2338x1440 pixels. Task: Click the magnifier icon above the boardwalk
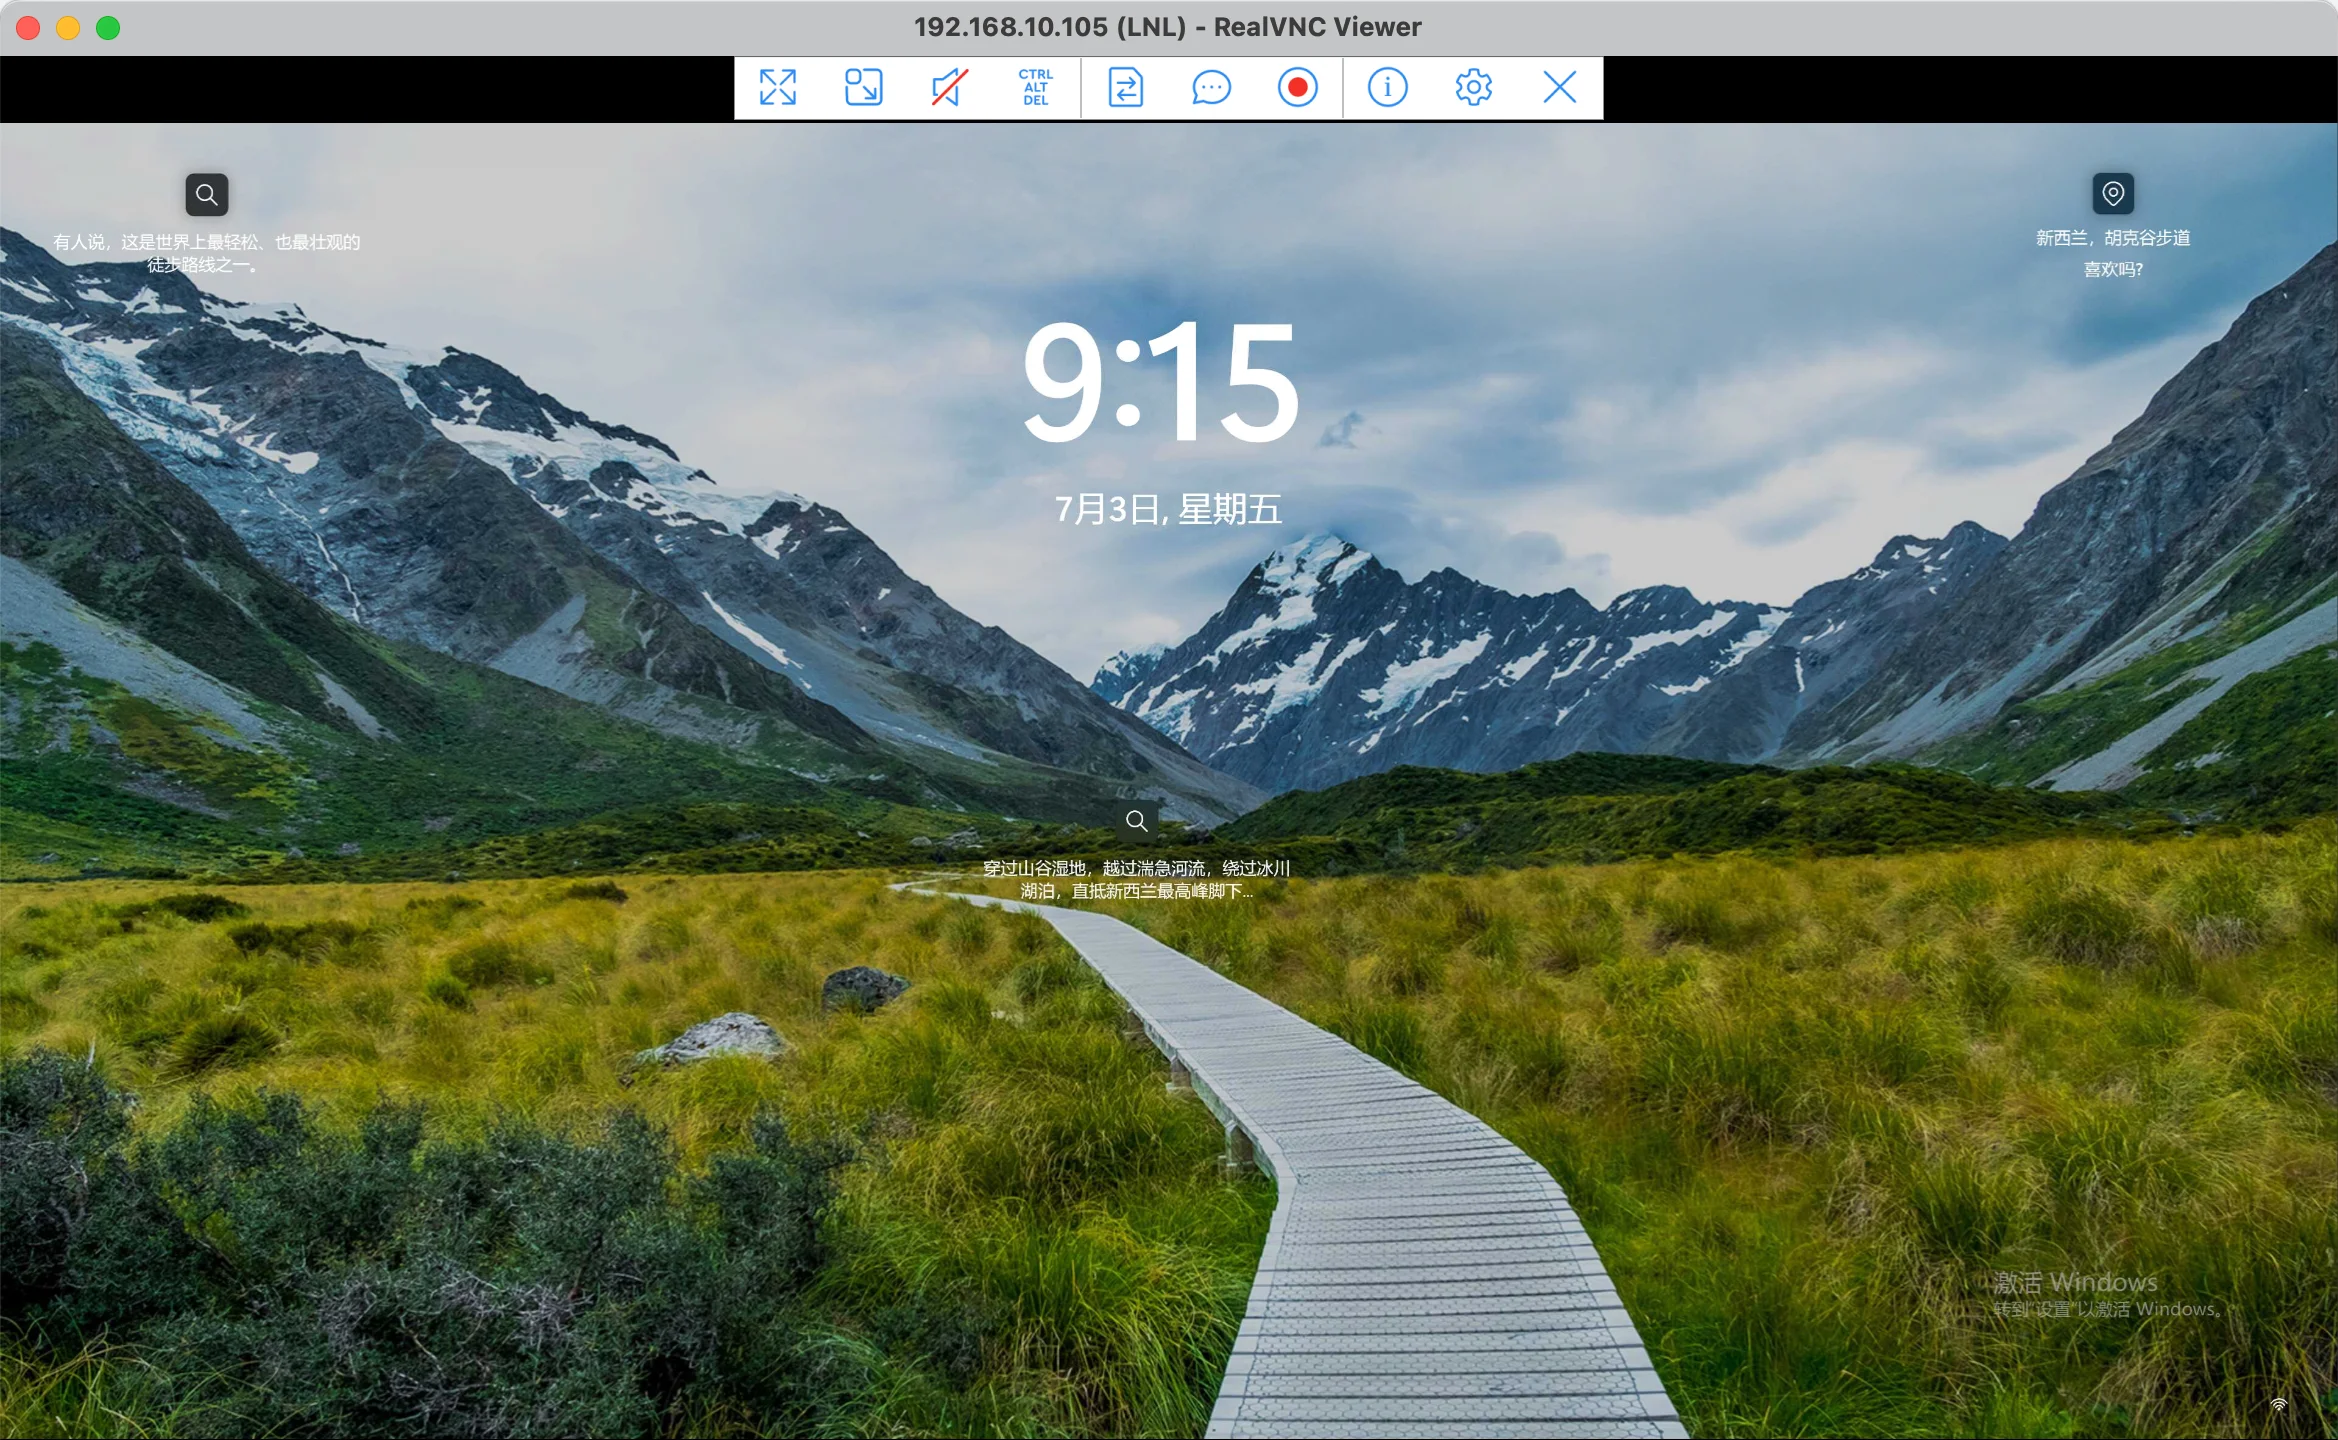pos(1136,821)
